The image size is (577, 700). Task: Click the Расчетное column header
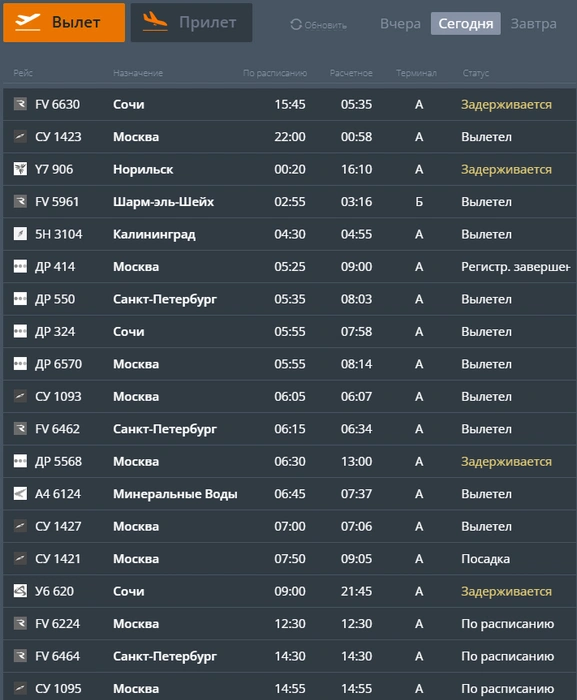(351, 73)
